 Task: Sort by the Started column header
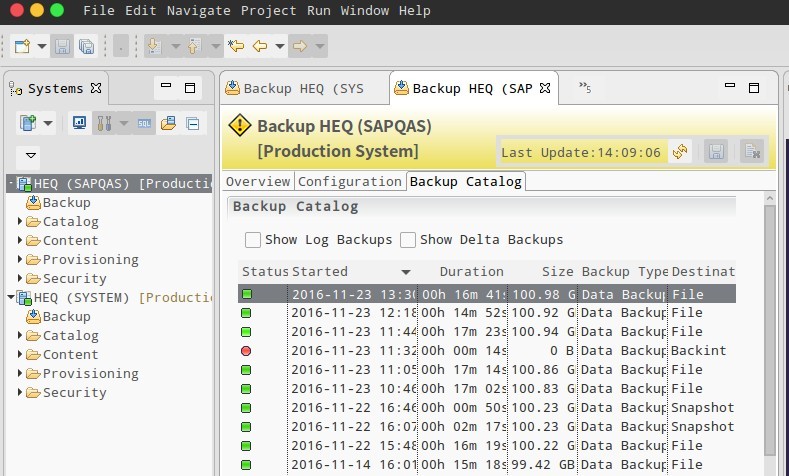coord(352,272)
